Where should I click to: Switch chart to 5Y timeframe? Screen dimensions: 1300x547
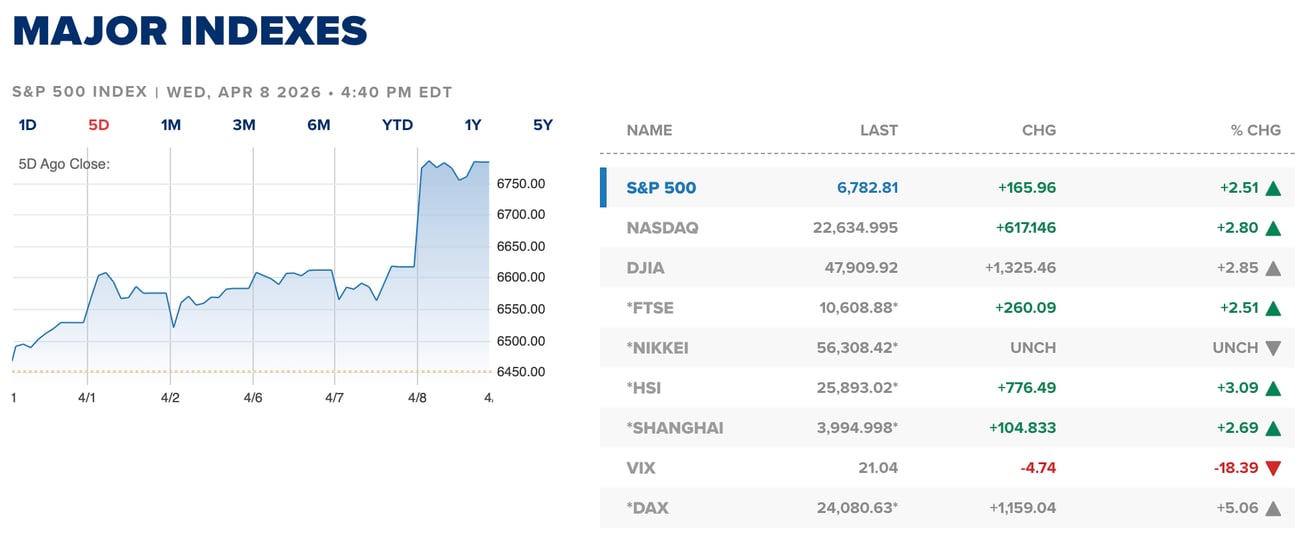(x=543, y=125)
